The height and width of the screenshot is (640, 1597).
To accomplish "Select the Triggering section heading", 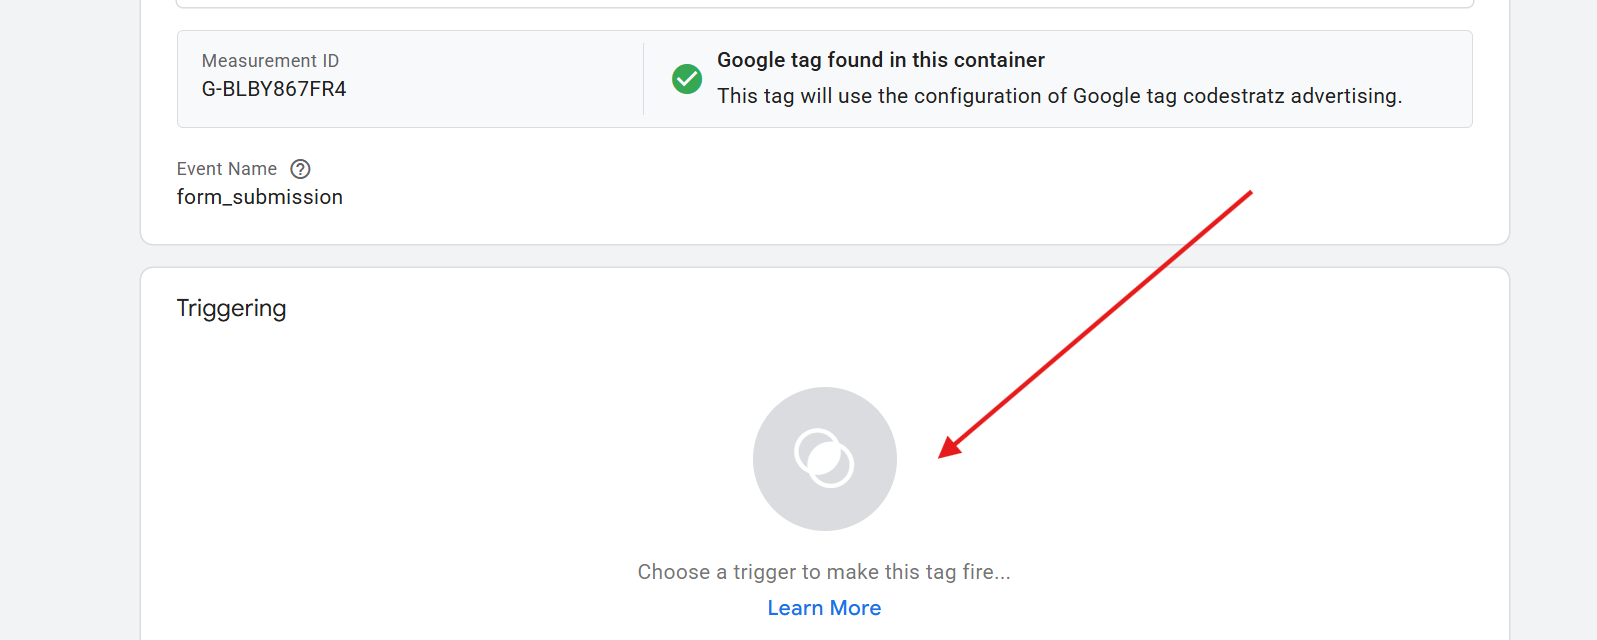I will click(x=231, y=308).
